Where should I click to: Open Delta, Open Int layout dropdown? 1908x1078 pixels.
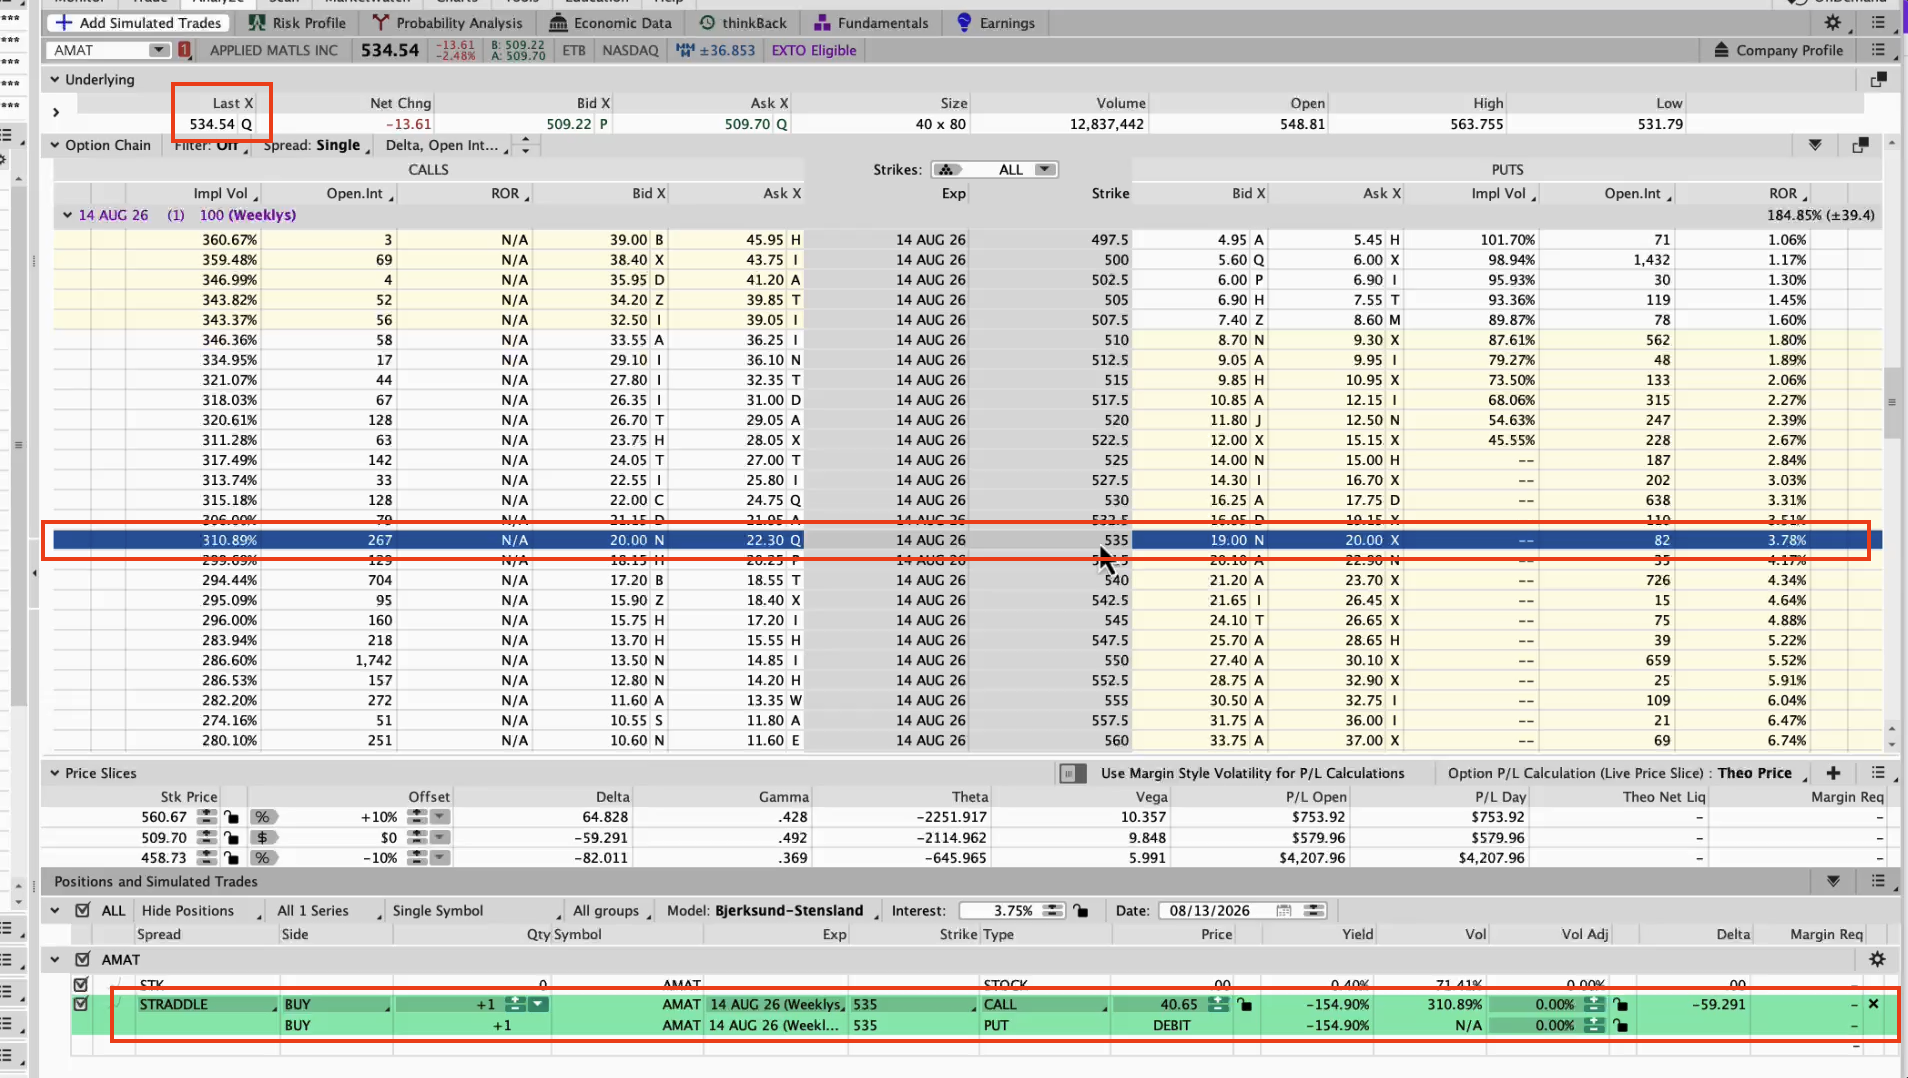pyautogui.click(x=447, y=145)
